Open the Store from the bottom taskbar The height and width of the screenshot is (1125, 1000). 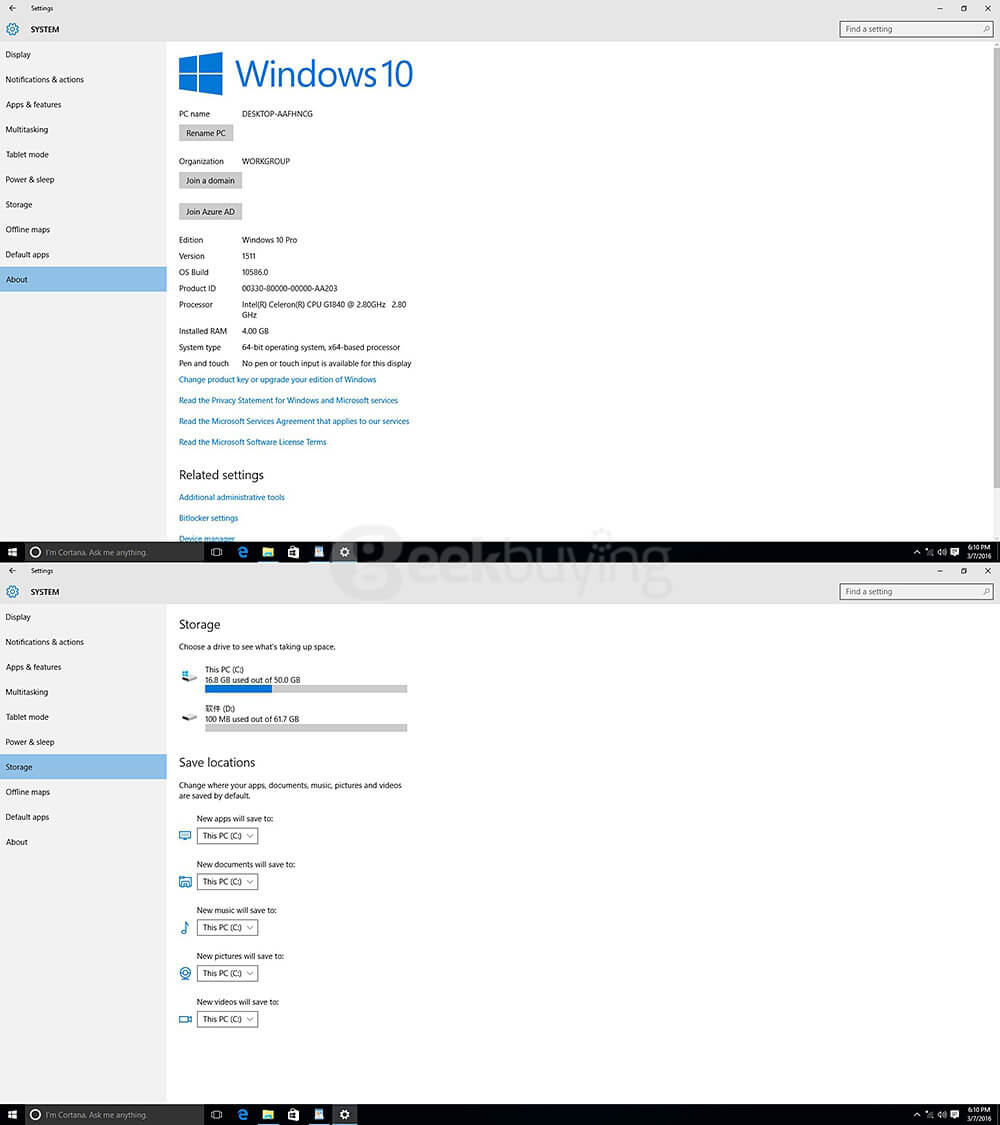[293, 1114]
